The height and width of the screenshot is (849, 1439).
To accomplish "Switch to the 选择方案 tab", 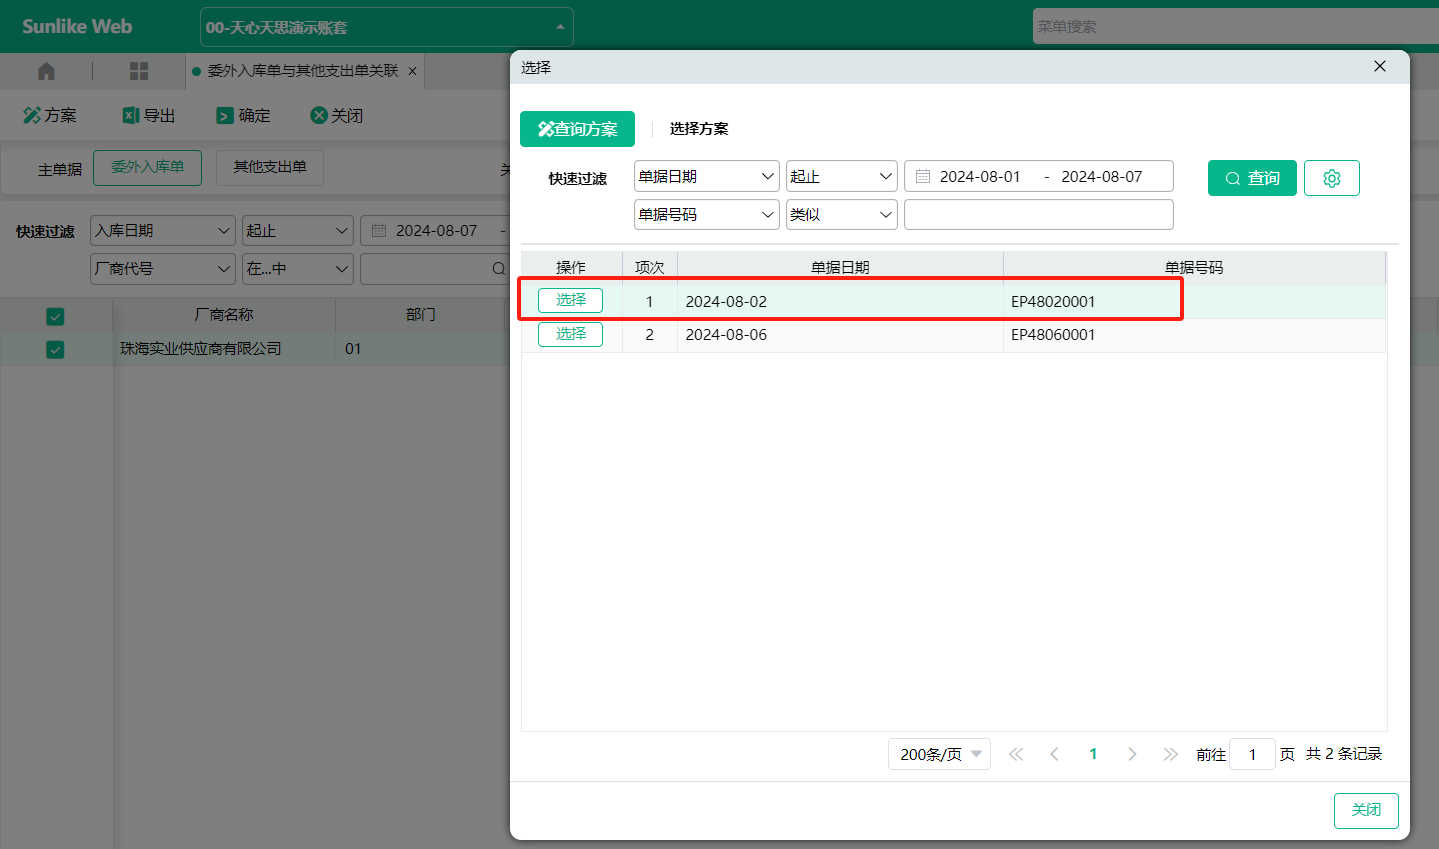I will 699,129.
